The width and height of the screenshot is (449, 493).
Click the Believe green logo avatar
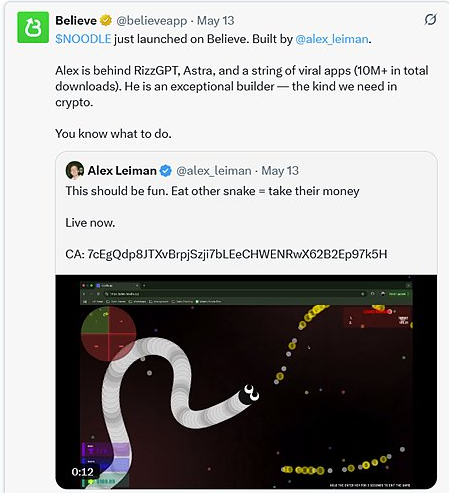[33, 27]
